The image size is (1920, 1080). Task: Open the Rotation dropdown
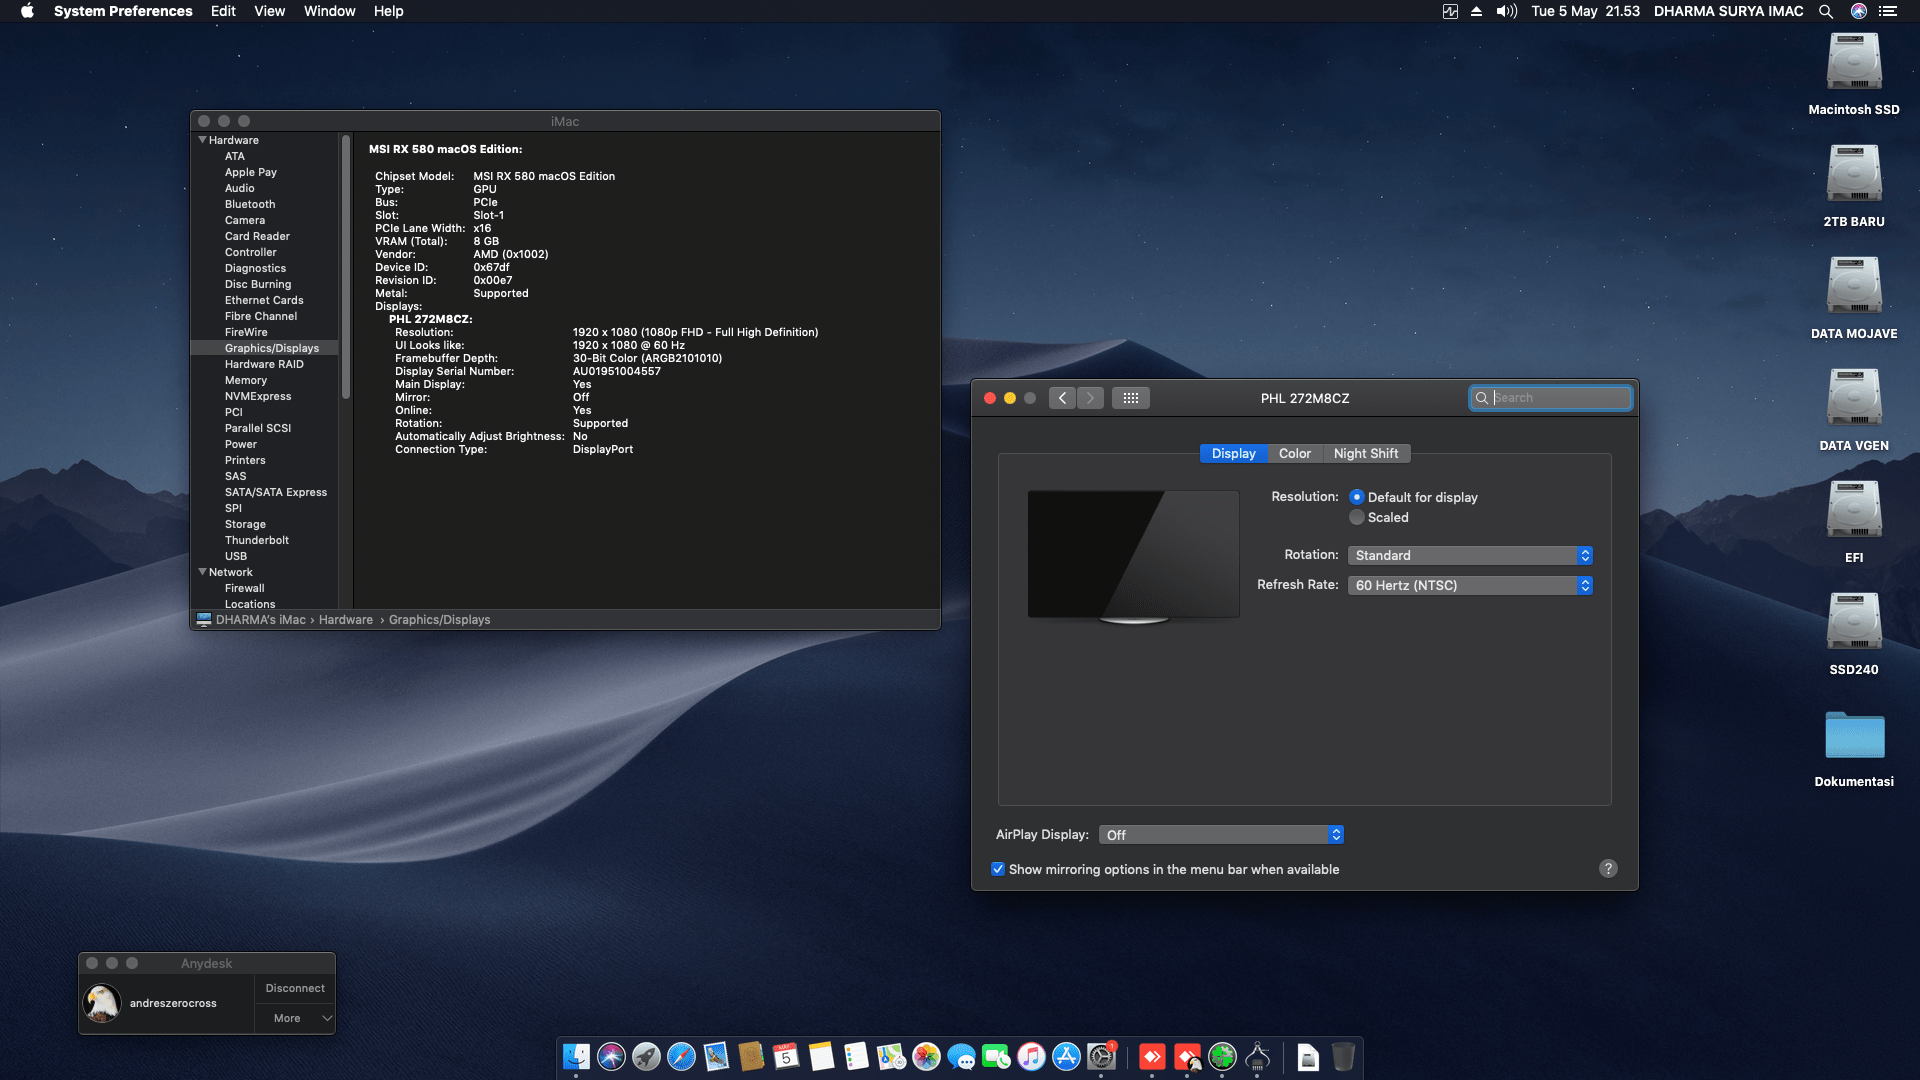(1469, 555)
